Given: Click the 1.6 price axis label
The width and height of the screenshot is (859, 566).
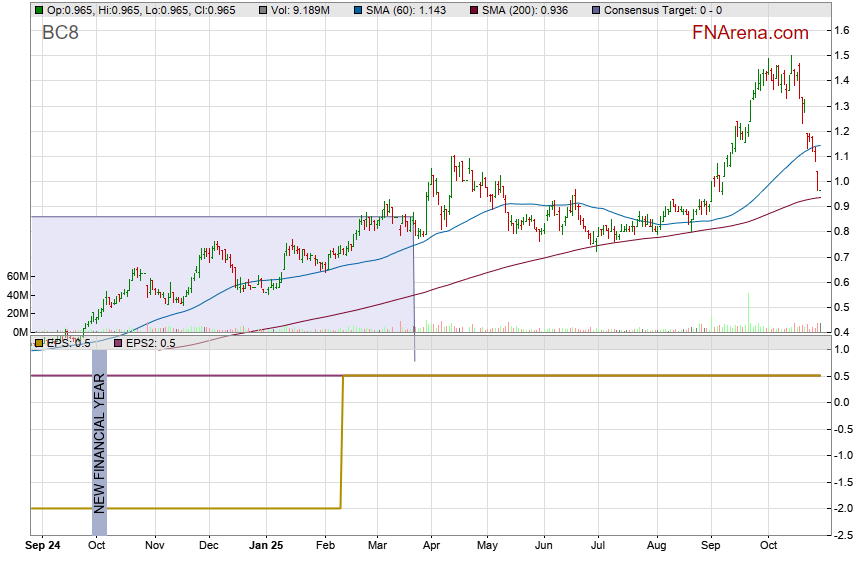Looking at the screenshot, I should pyautogui.click(x=843, y=31).
